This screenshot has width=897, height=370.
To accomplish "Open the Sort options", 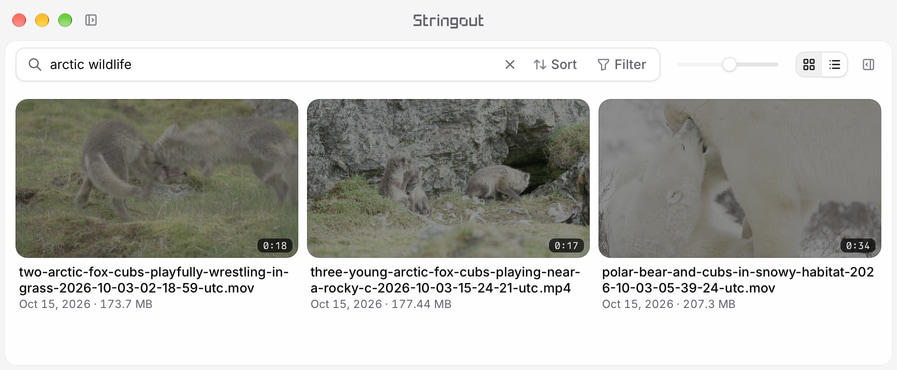I will pos(555,65).
